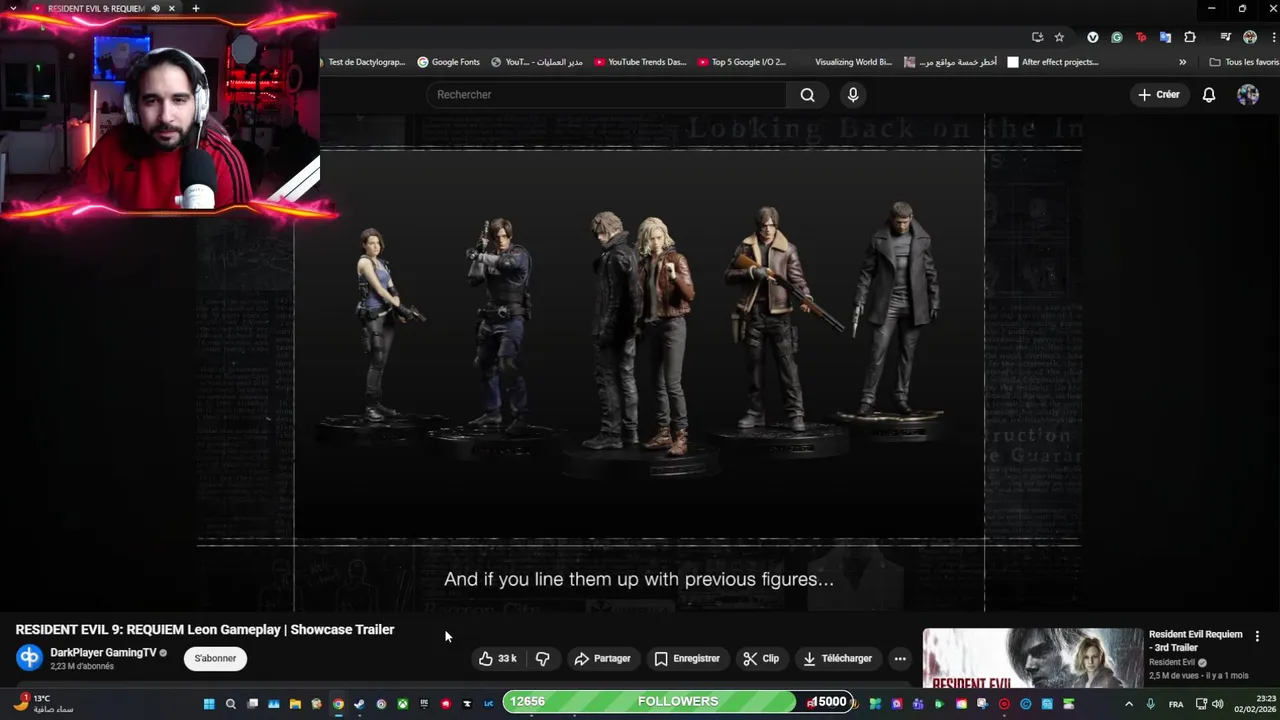
Task: Click the Chrome taskbar icon
Action: click(x=338, y=704)
